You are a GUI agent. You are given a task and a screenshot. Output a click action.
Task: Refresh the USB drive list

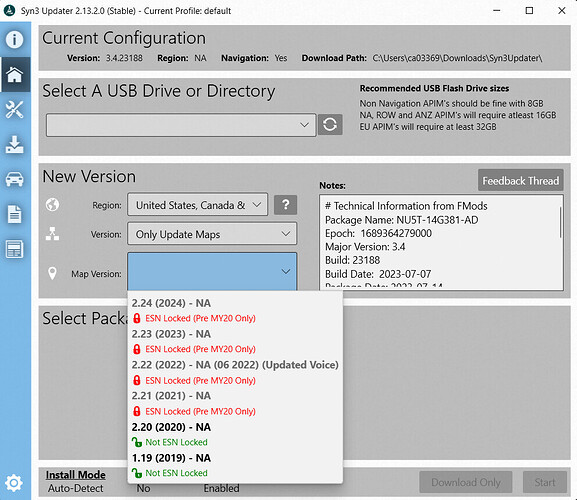tap(330, 124)
